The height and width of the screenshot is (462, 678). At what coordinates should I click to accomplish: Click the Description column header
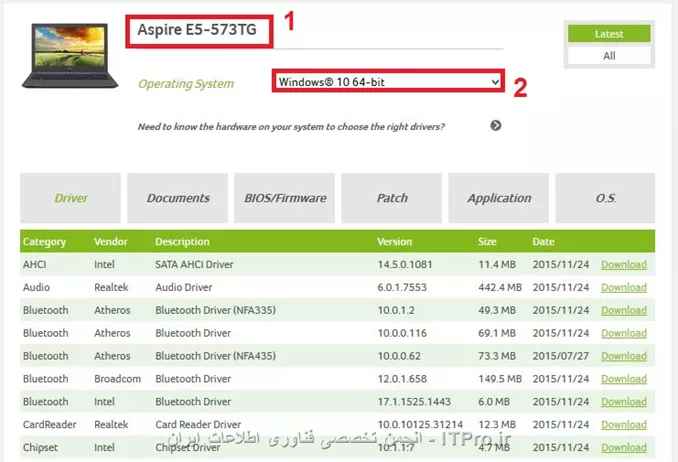tap(182, 242)
